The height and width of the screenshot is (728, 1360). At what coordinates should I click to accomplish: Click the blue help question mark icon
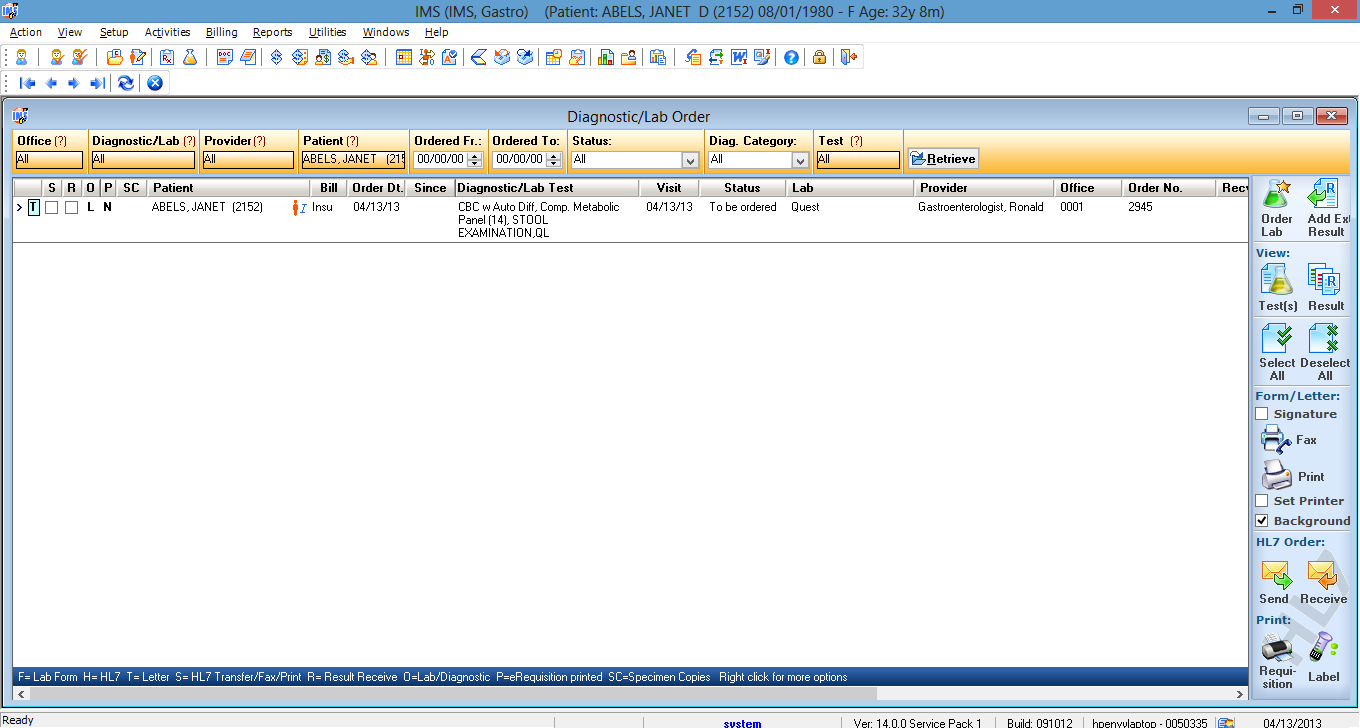point(791,57)
